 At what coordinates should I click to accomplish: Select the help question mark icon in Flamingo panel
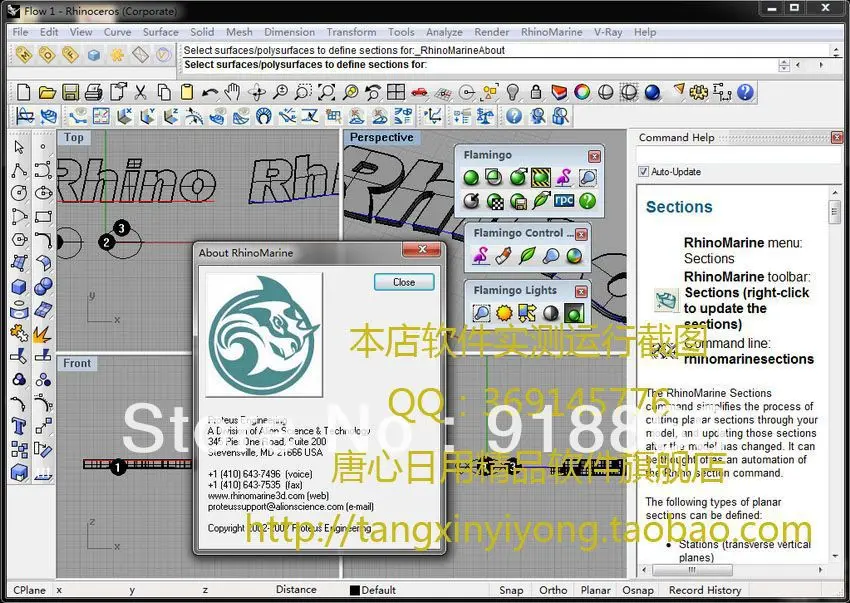pos(586,203)
